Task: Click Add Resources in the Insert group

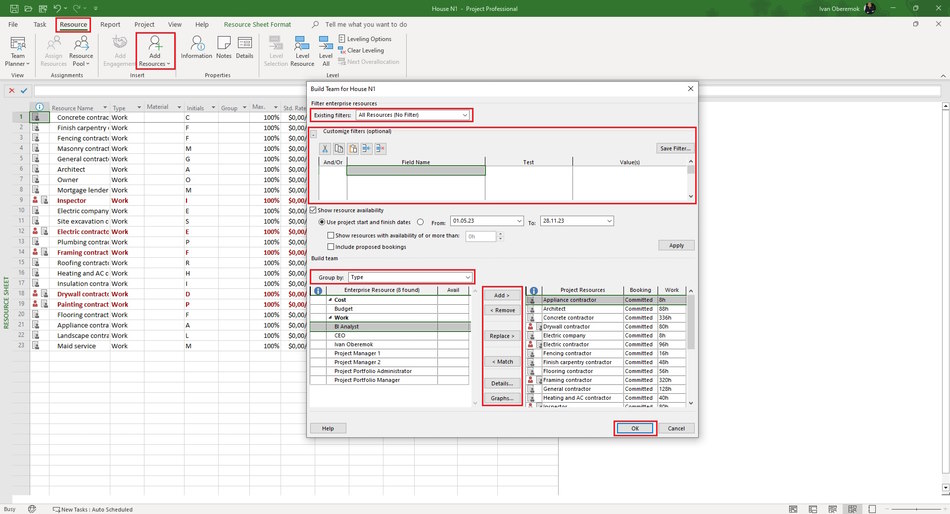Action: pos(155,52)
